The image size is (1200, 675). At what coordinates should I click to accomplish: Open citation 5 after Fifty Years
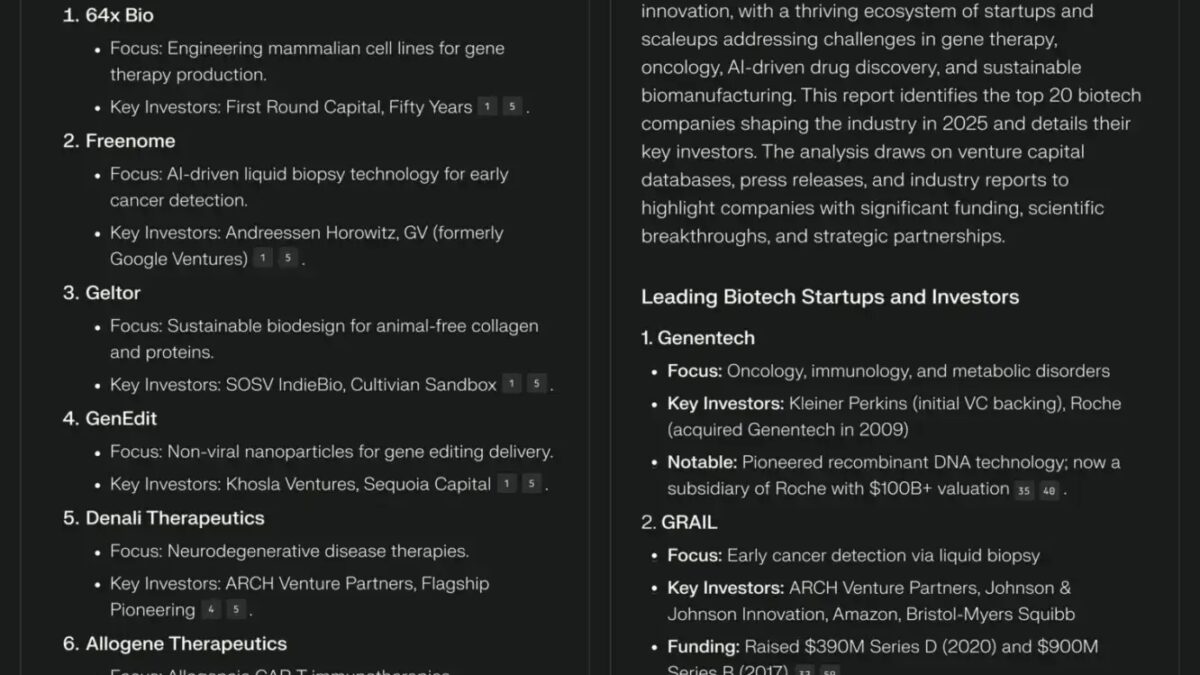pos(512,107)
